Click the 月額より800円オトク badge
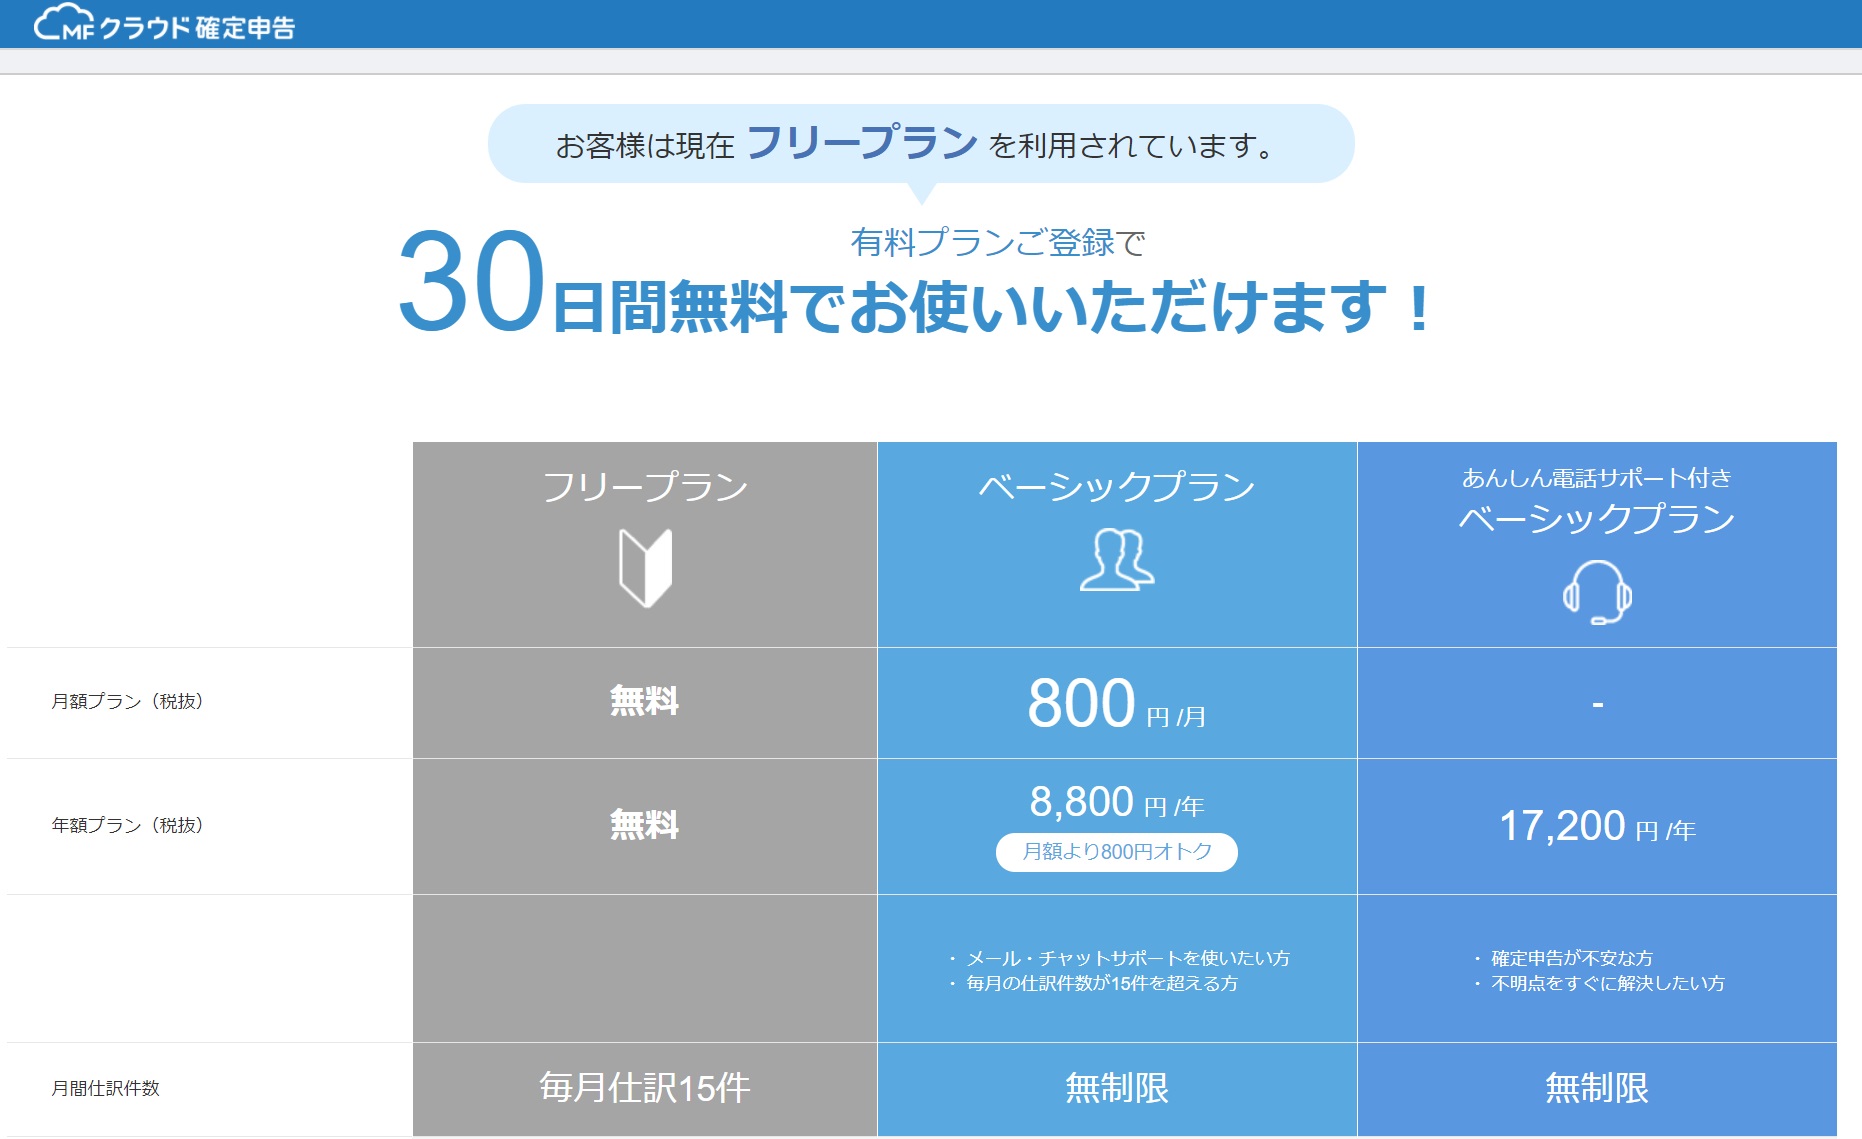 coord(1117,852)
